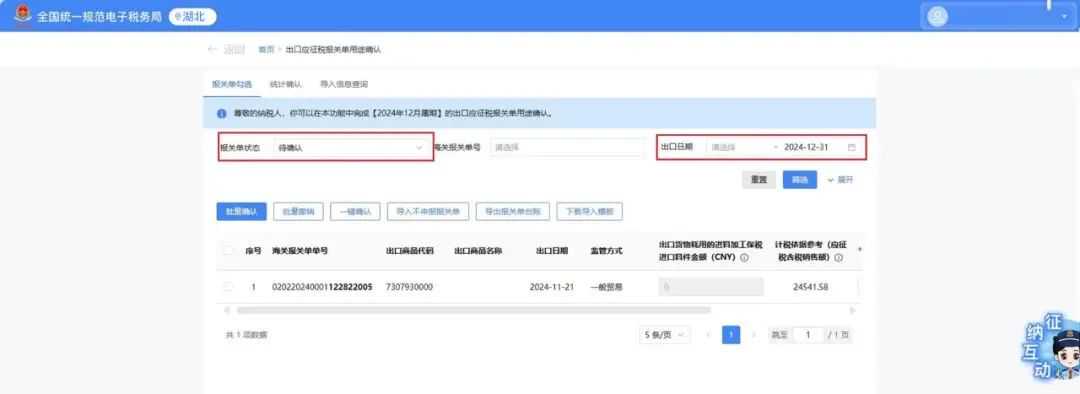Viewport: 1080px width, 394px height.
Task: Click export date 2024-11-21 cell
Action: (x=552, y=287)
